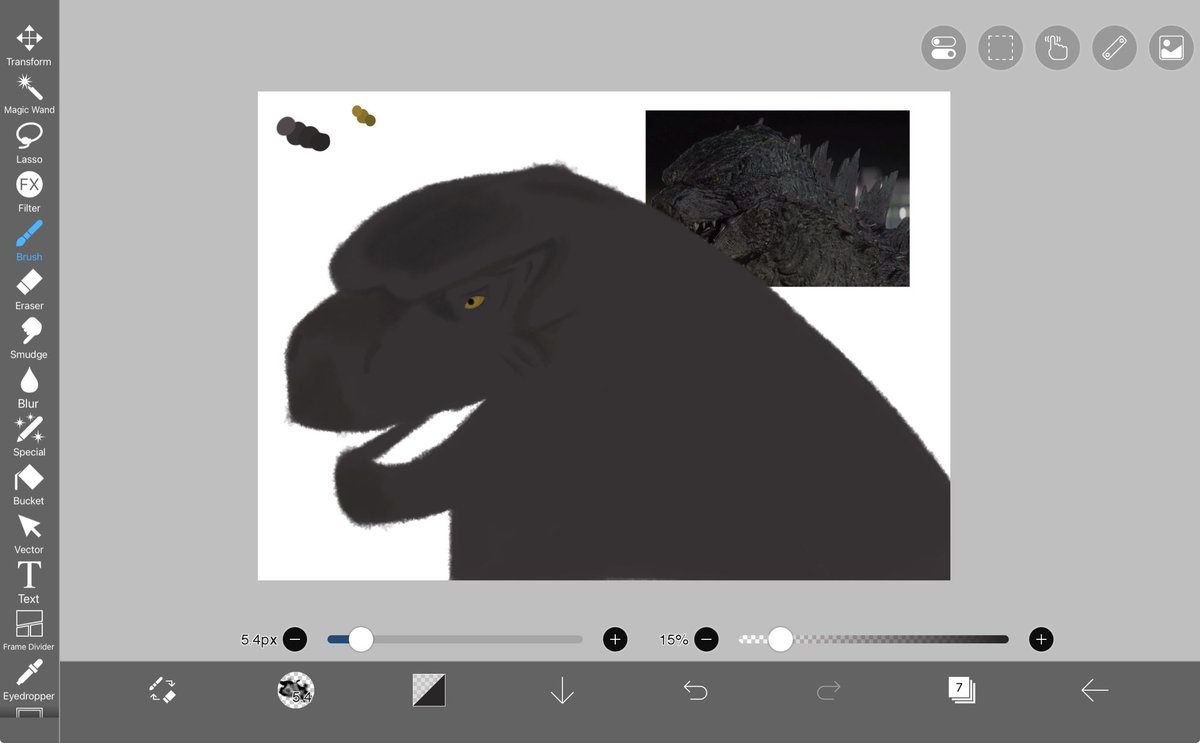Screen dimensions: 1200x743
Task: Select the Magic Wand tool
Action: pyautogui.click(x=29, y=94)
